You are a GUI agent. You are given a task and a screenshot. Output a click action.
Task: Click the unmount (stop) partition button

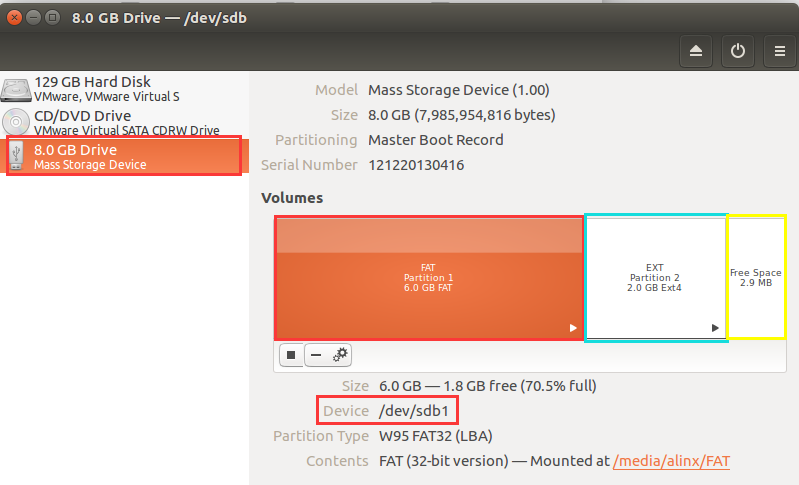(x=291, y=355)
